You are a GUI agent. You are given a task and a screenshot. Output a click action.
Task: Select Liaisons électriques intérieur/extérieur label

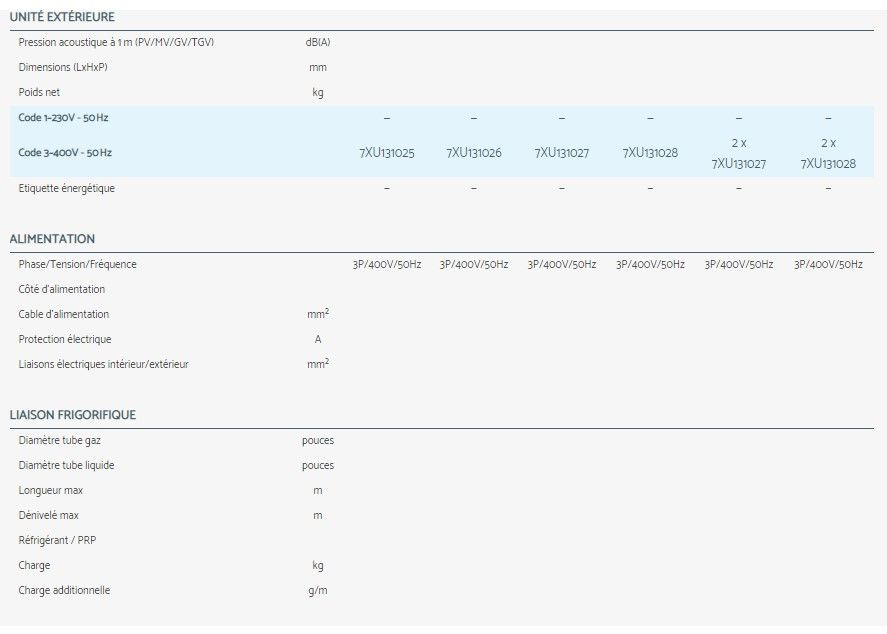103,364
